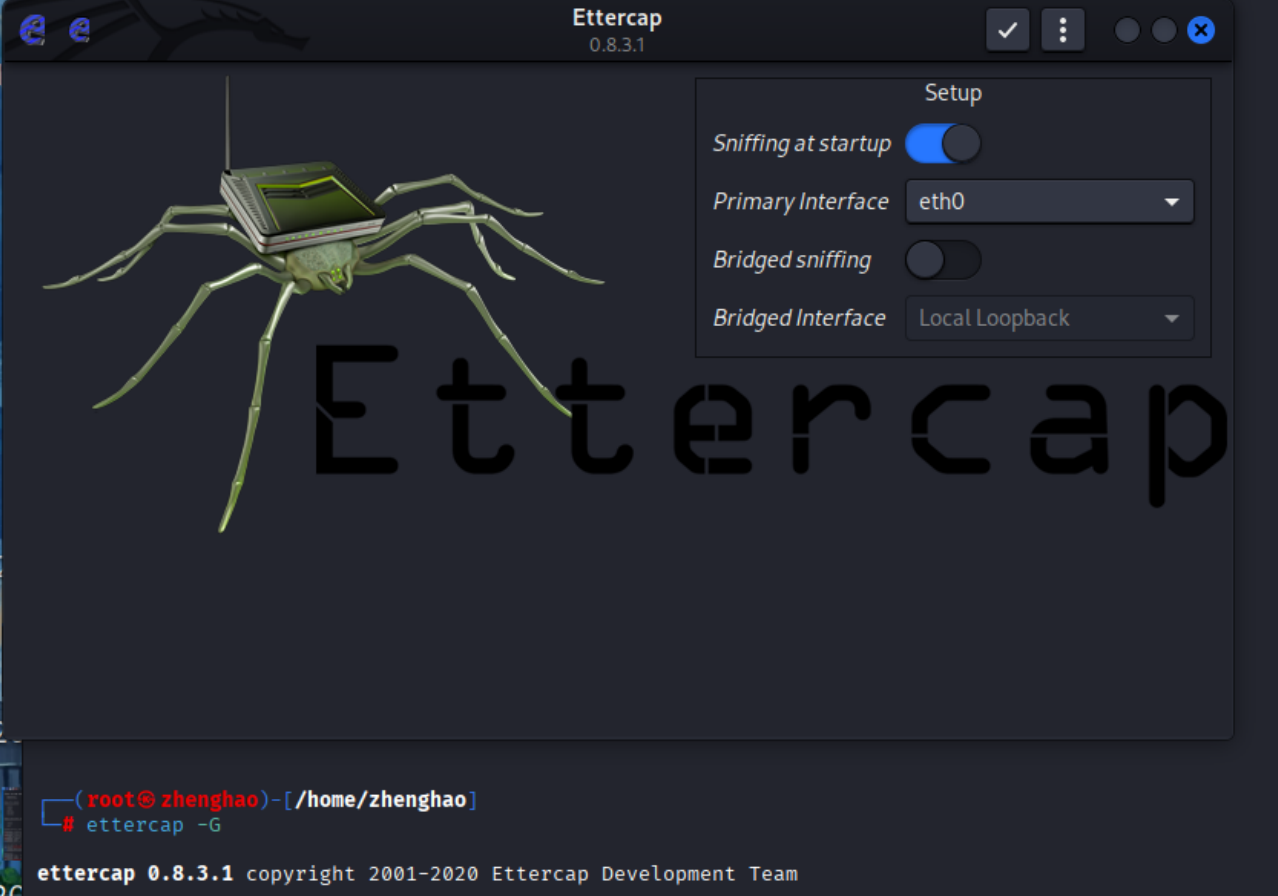This screenshot has height=896, width=1278.
Task: Disable the Sniffing at startup switch
Action: point(943,144)
